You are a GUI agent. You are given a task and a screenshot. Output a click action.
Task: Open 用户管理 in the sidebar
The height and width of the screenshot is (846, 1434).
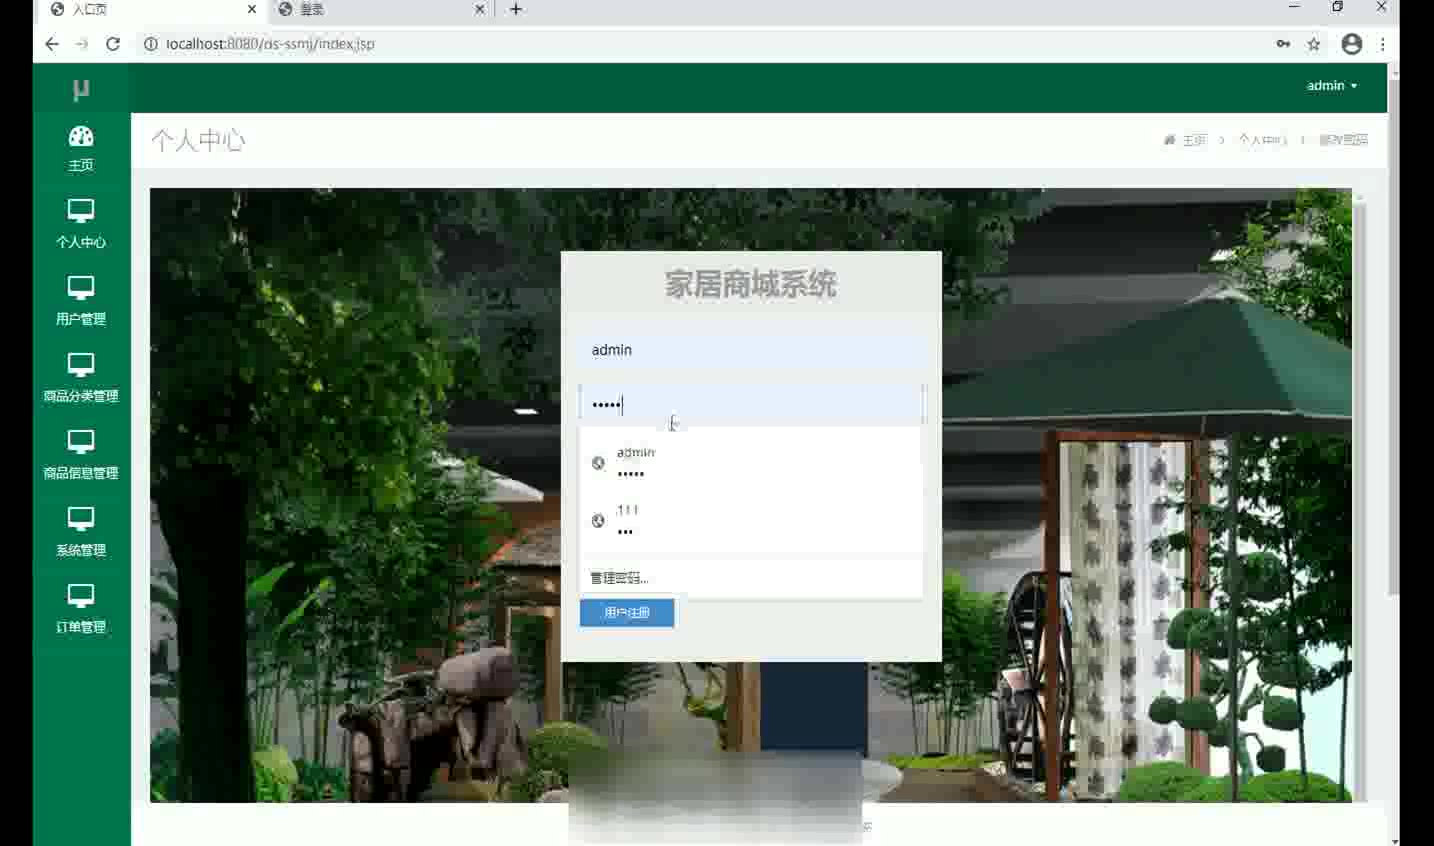pyautogui.click(x=81, y=300)
